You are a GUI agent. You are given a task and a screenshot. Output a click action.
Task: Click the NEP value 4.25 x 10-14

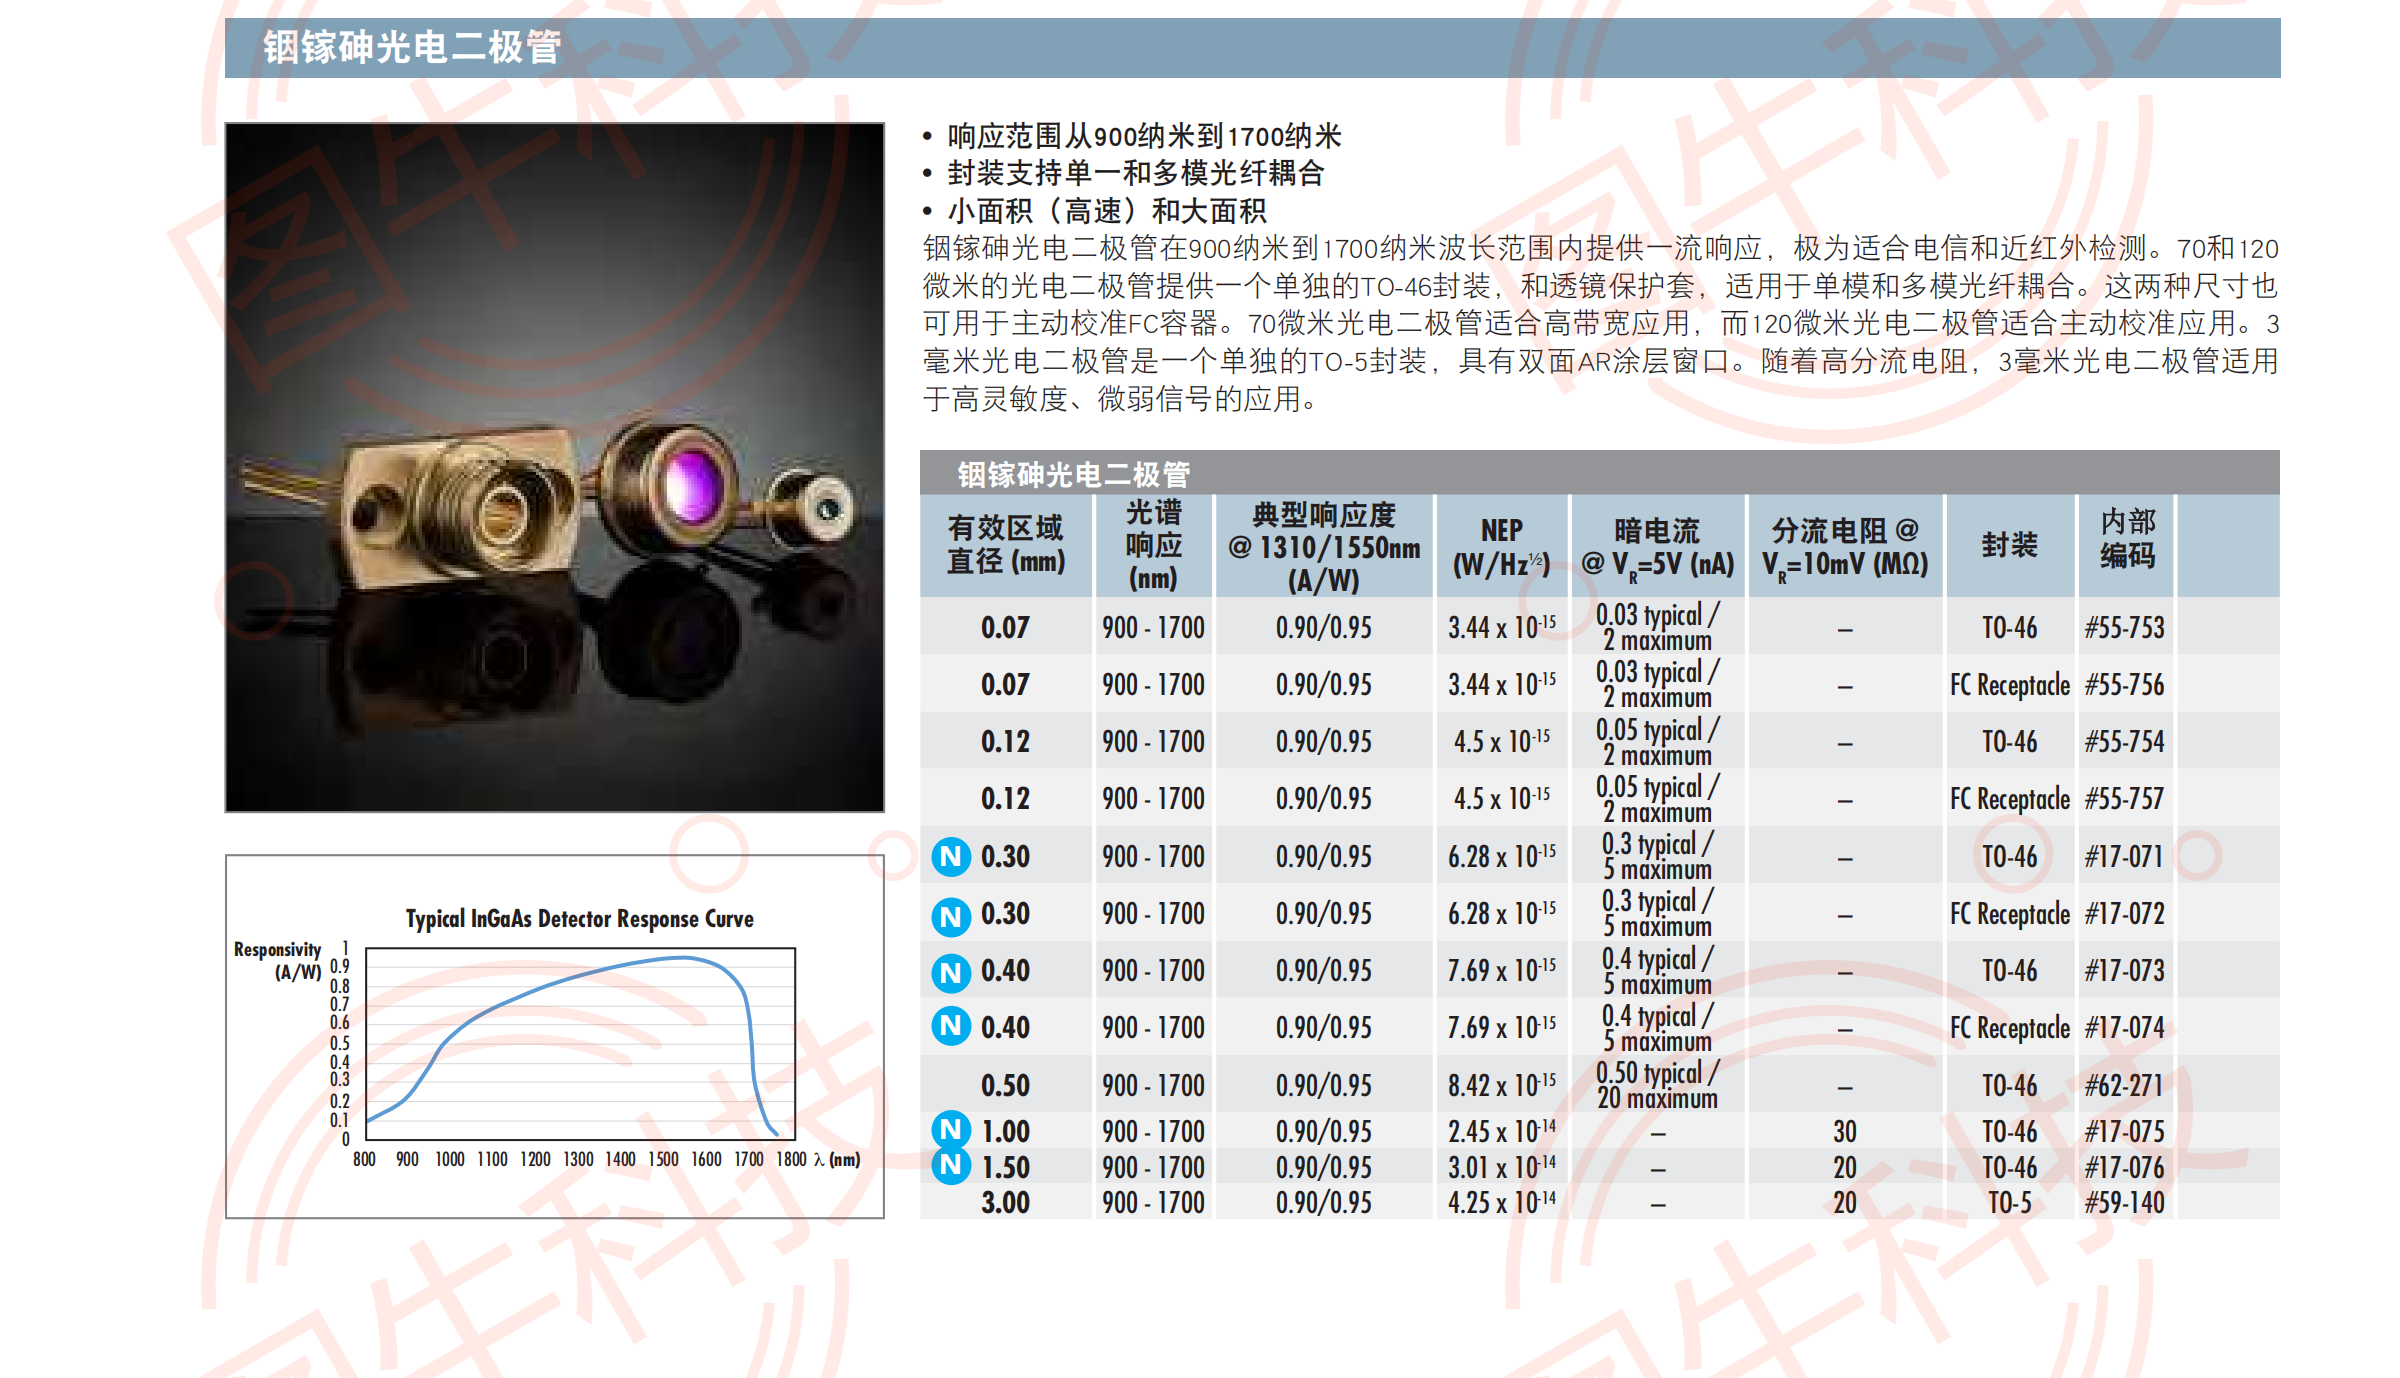(1502, 1202)
